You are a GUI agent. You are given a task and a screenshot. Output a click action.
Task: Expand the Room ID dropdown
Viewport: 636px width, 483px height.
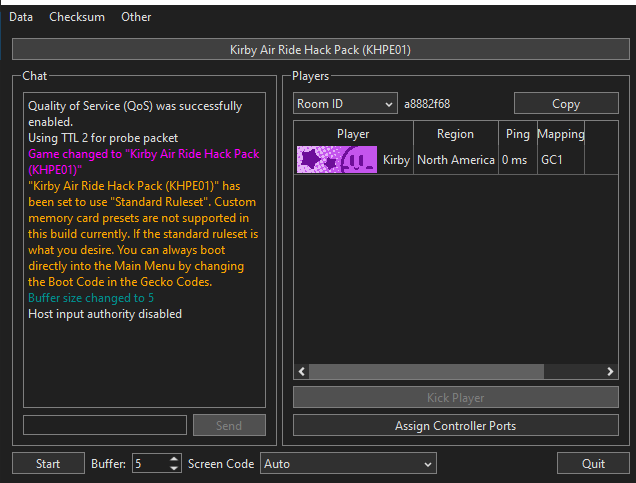(x=345, y=104)
